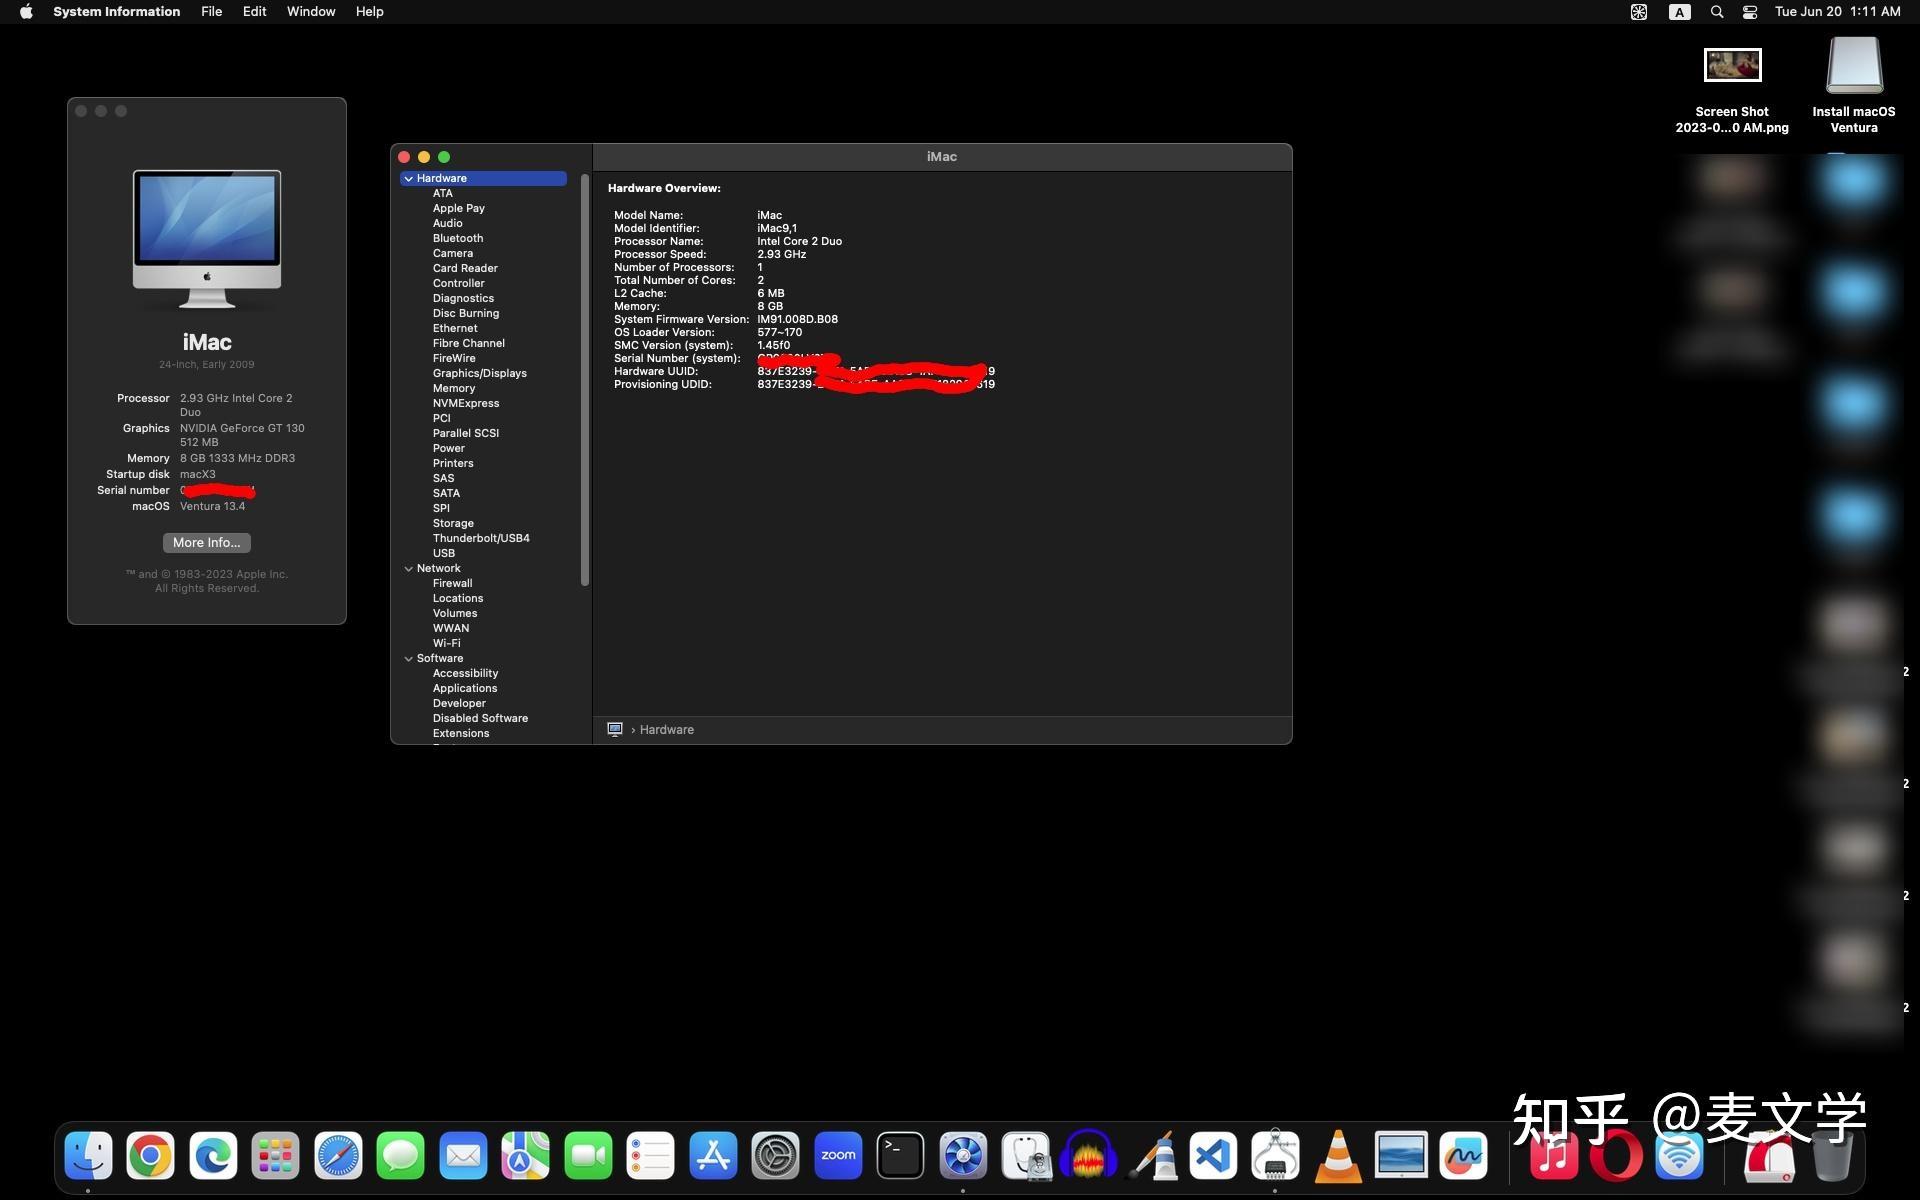
Task: Click the computer icon in the path bar
Action: click(615, 730)
